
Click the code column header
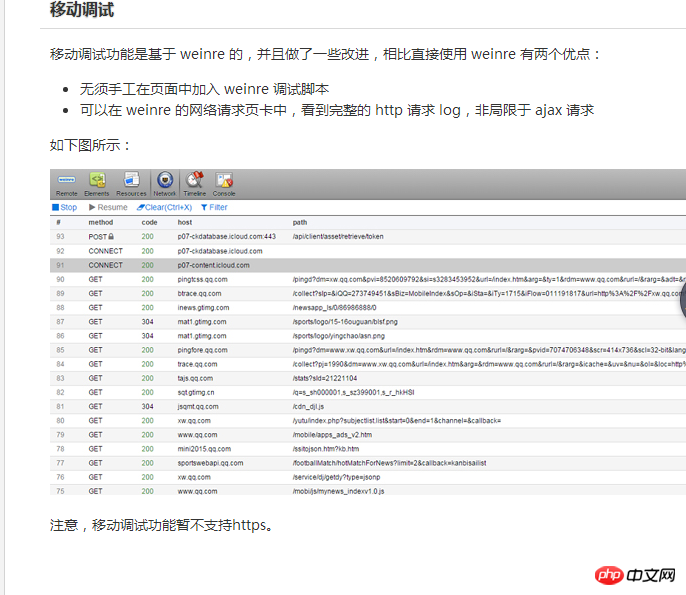tap(149, 222)
